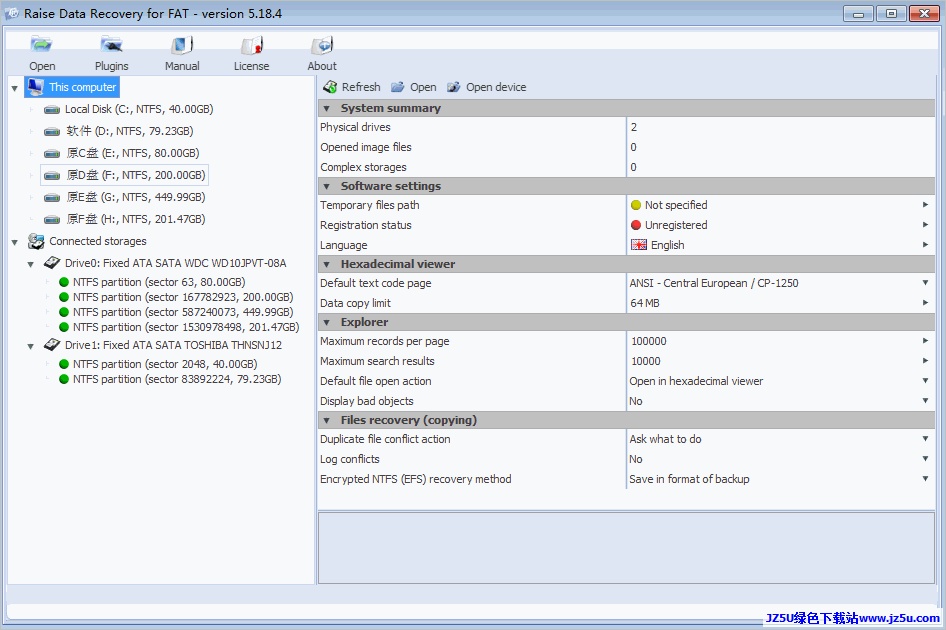Collapse the Explorer section
This screenshot has width=946, height=630.
(326, 322)
